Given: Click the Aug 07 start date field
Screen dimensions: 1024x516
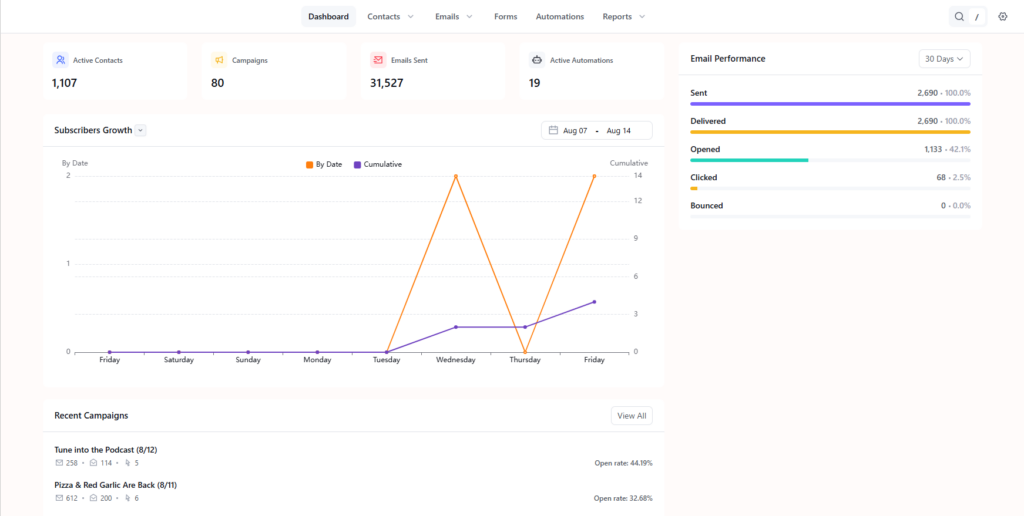Looking at the screenshot, I should 575,131.
